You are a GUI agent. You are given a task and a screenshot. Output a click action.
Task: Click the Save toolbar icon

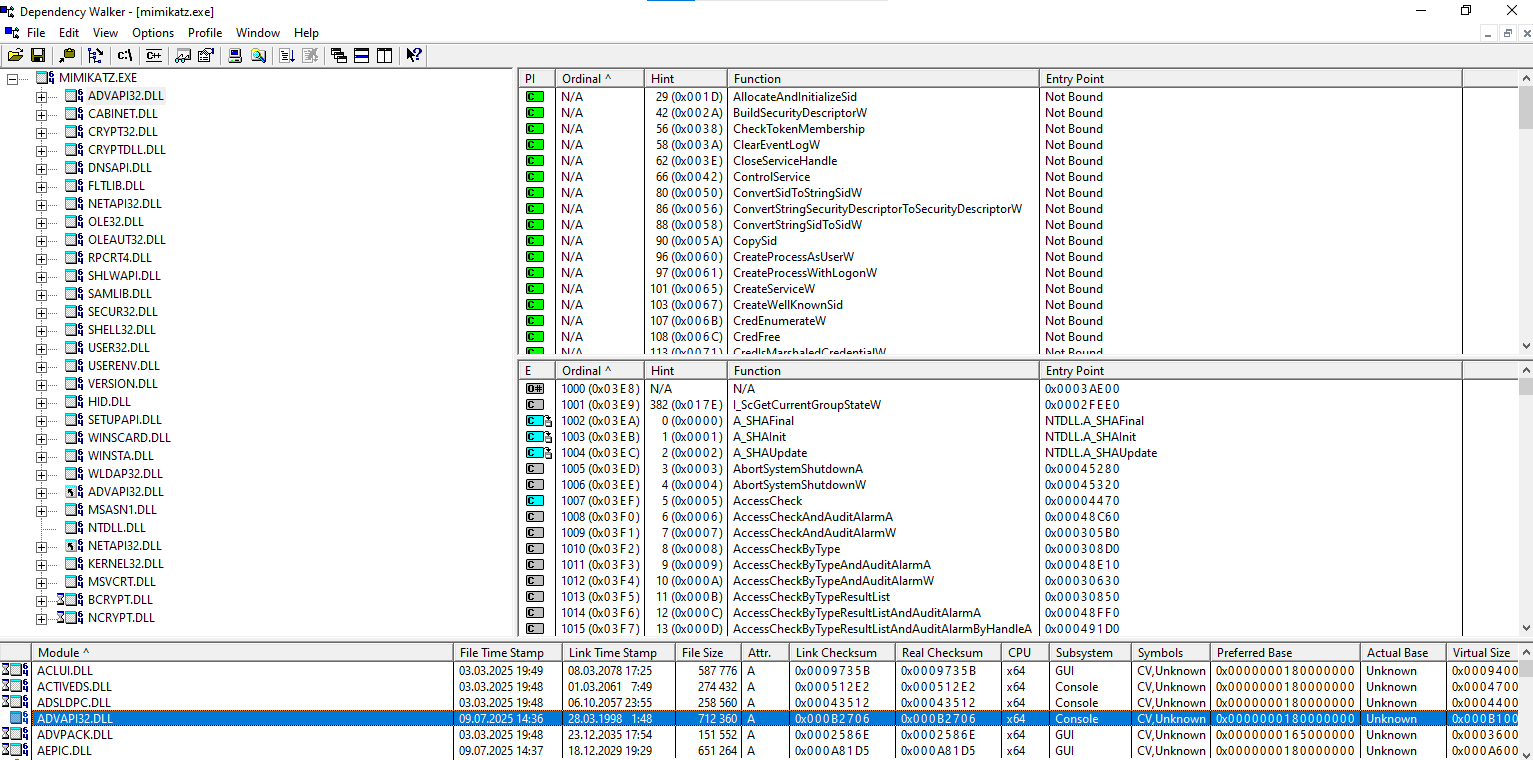38,56
